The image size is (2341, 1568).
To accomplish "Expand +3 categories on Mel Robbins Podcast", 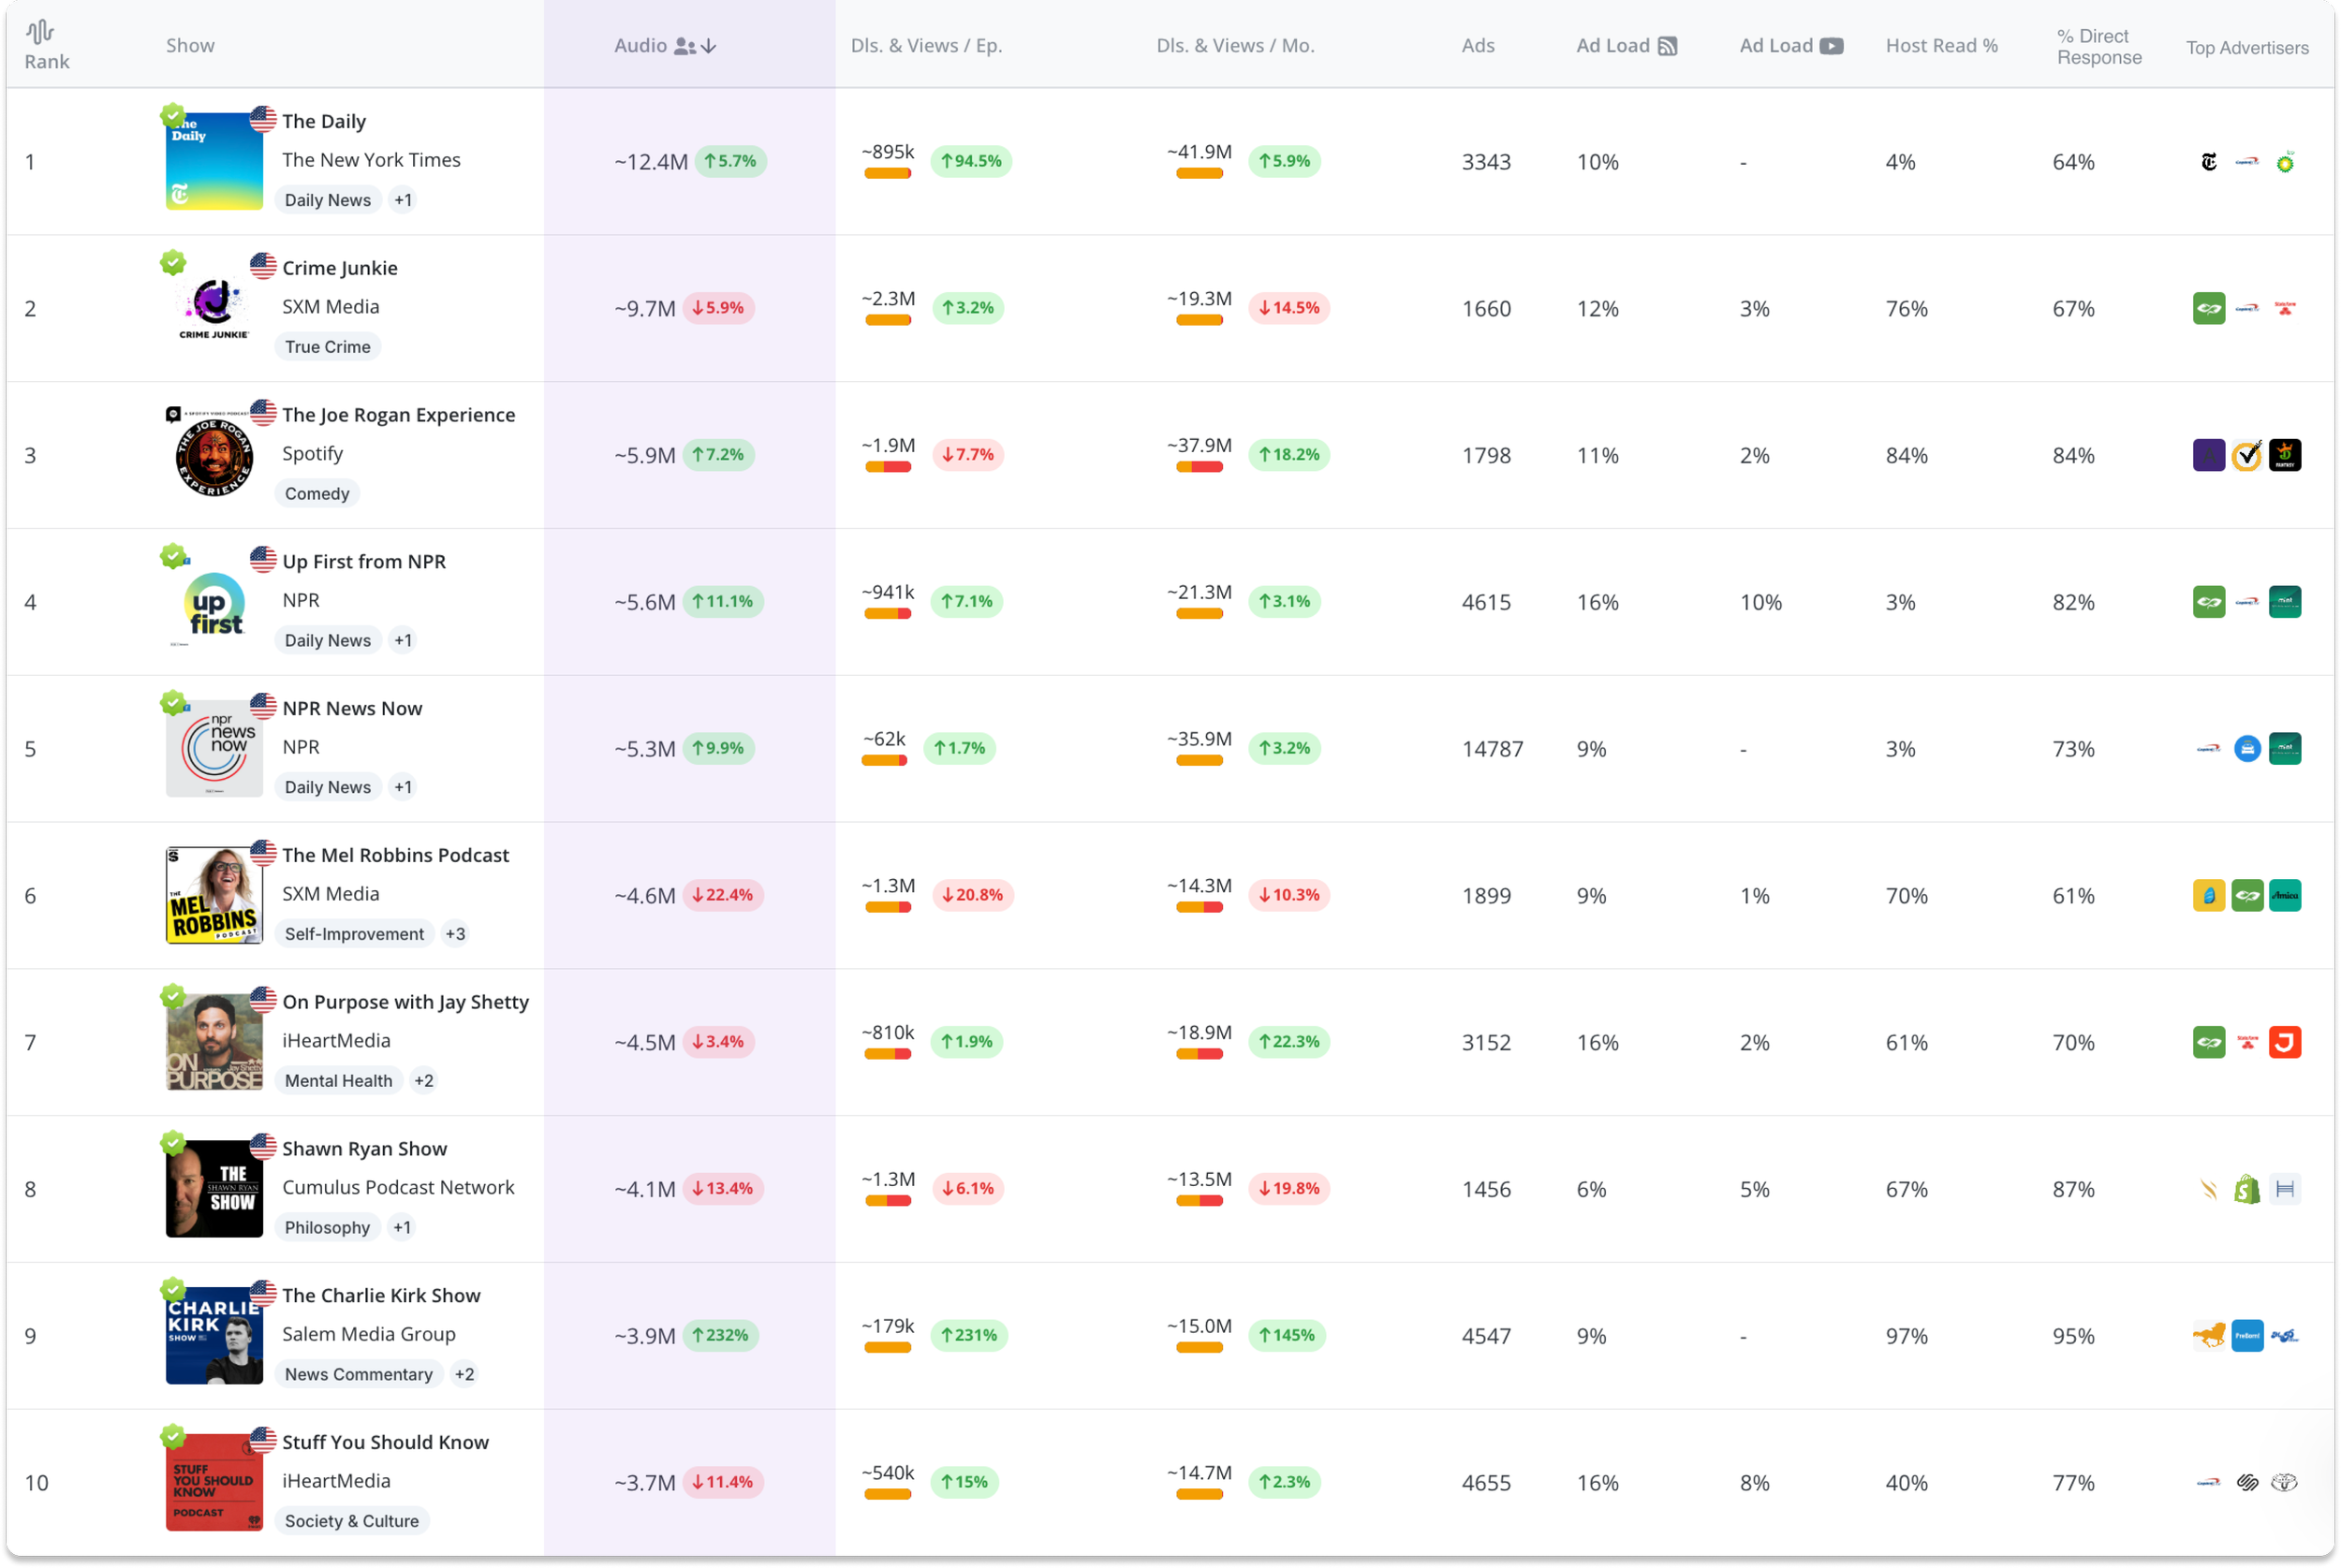I will point(455,934).
